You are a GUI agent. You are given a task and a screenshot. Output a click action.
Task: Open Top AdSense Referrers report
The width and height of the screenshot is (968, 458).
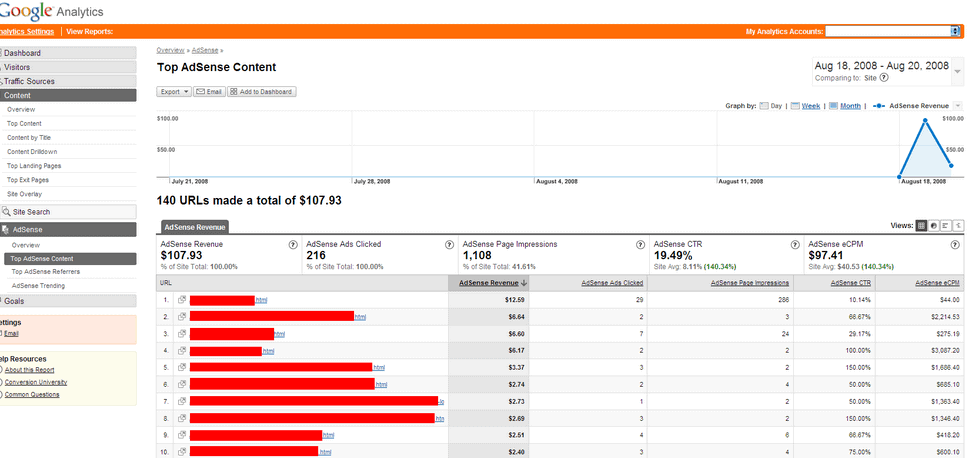tap(46, 272)
